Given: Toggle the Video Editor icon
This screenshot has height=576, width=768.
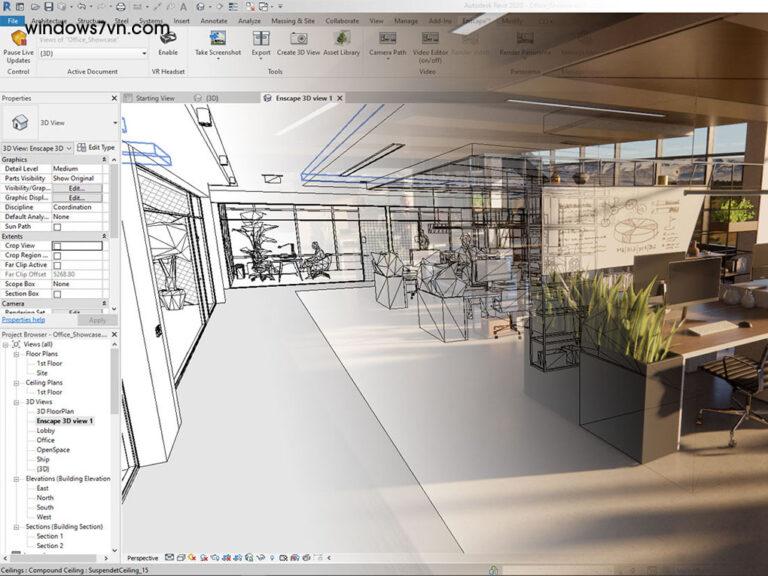Looking at the screenshot, I should pos(431,38).
